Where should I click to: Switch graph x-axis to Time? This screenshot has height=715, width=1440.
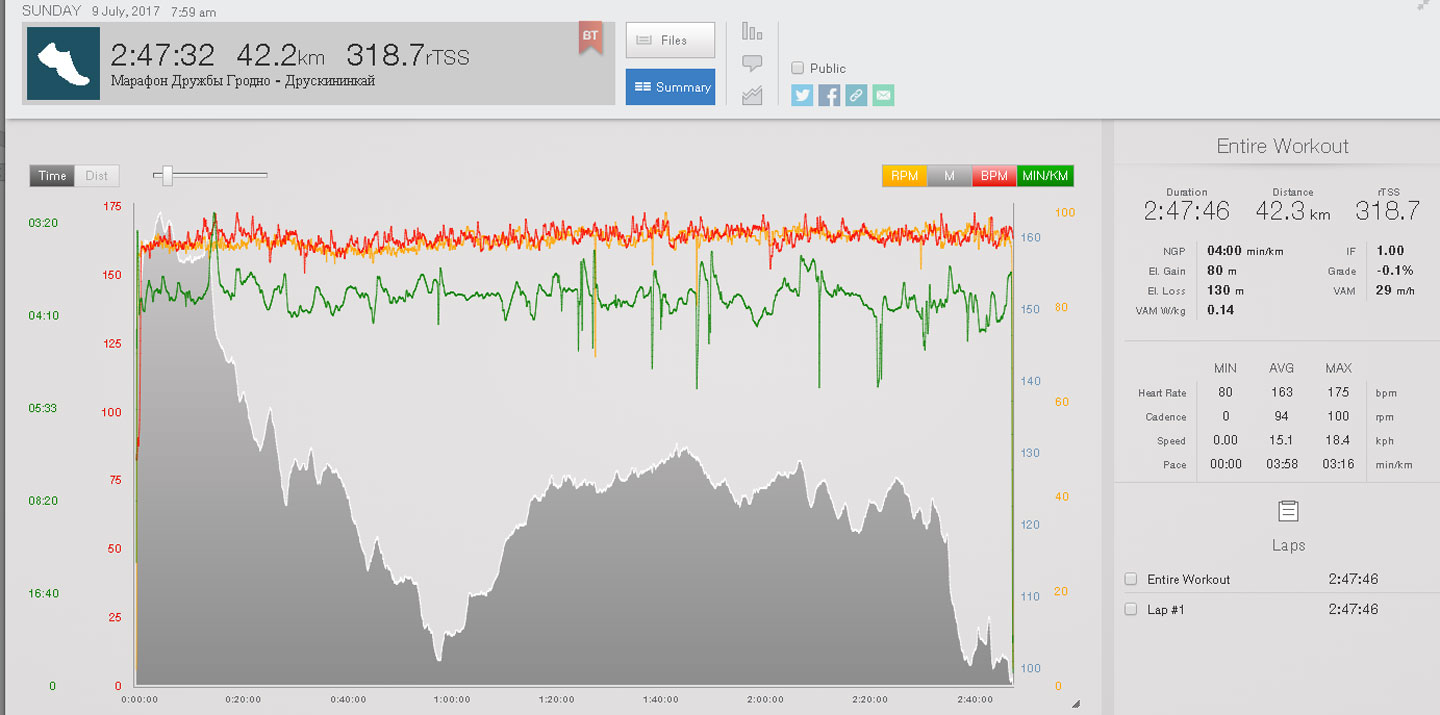coord(52,176)
